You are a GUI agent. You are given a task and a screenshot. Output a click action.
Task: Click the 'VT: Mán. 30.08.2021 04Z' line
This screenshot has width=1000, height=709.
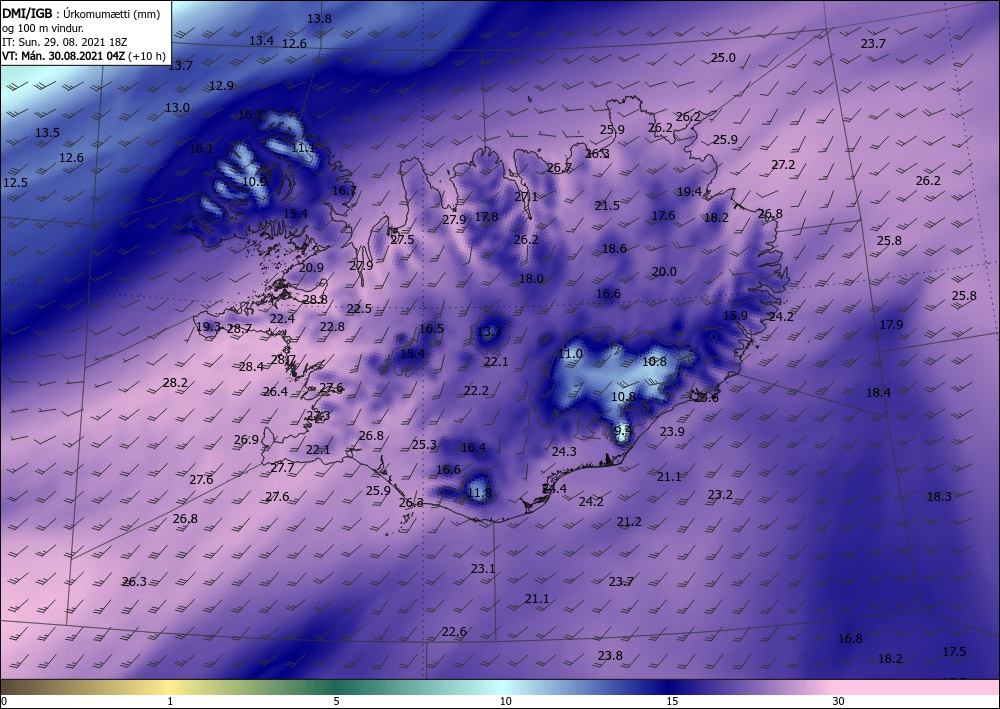[x=64, y=56]
